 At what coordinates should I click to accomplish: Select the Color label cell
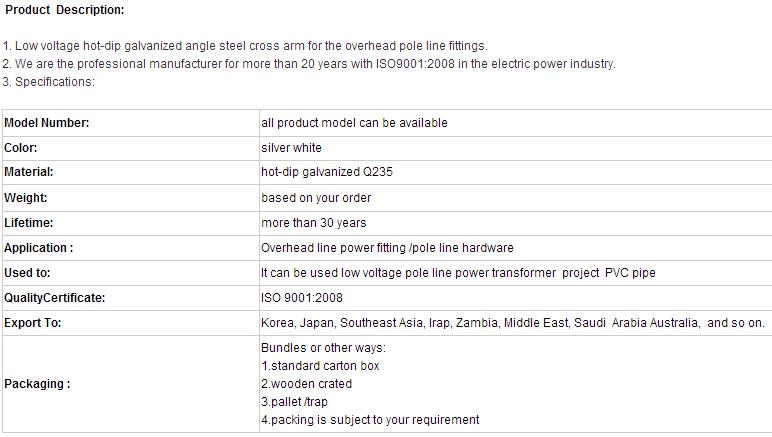tap(131, 148)
